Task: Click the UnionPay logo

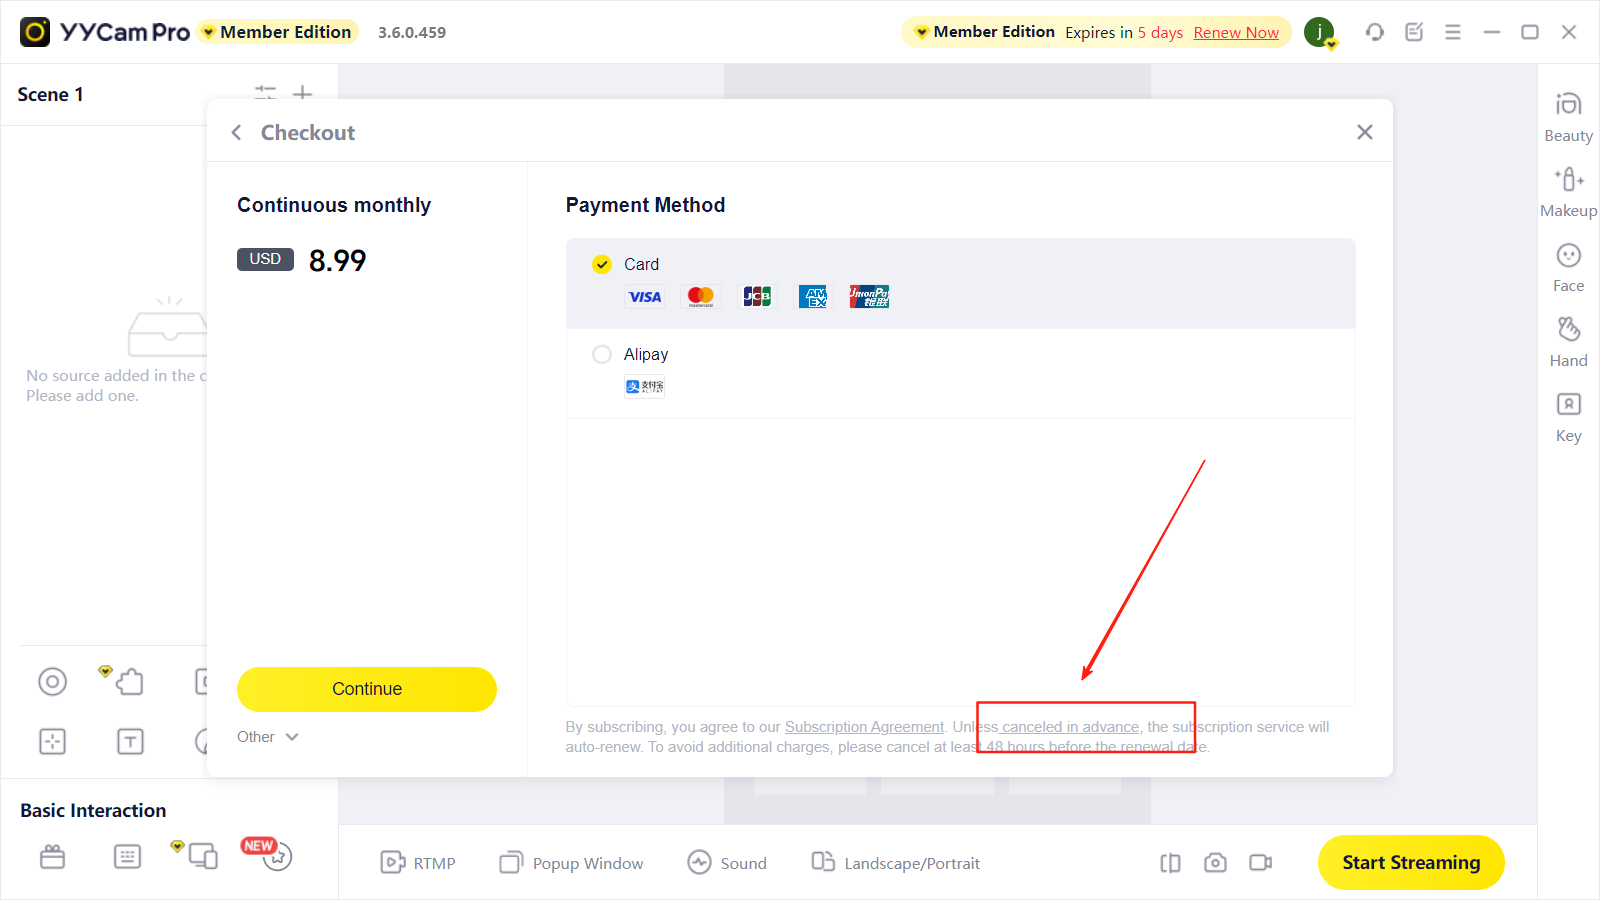Action: (869, 297)
